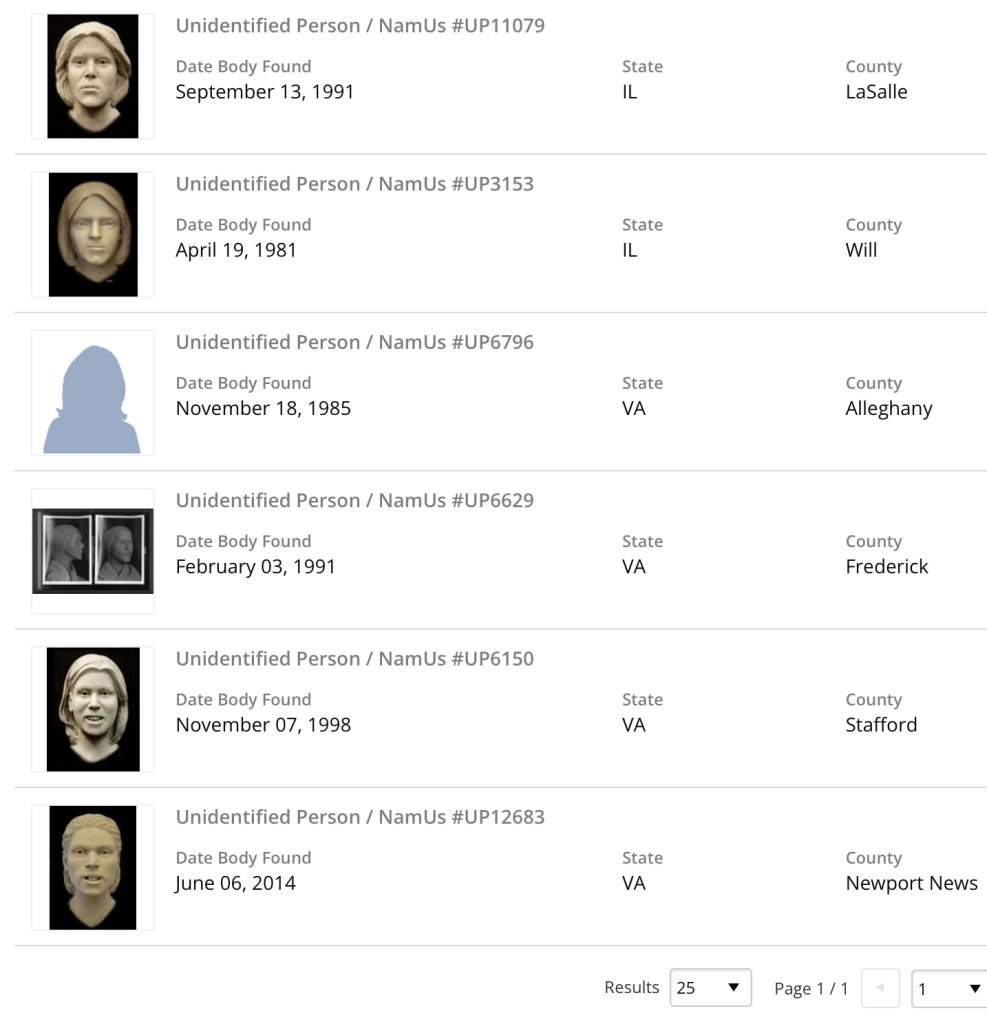Open thumbnail for case UP12683
This screenshot has width=987, height=1024.
92,867
